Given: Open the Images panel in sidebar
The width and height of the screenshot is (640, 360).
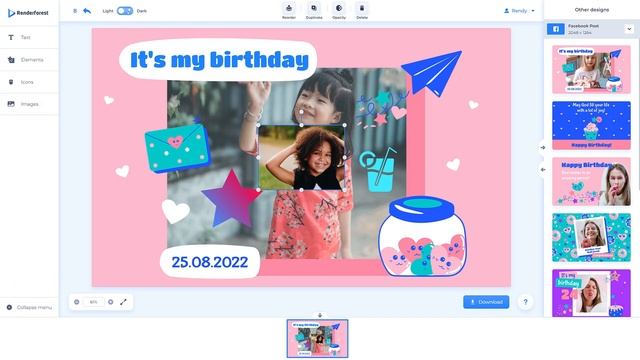Looking at the screenshot, I should tap(29, 104).
